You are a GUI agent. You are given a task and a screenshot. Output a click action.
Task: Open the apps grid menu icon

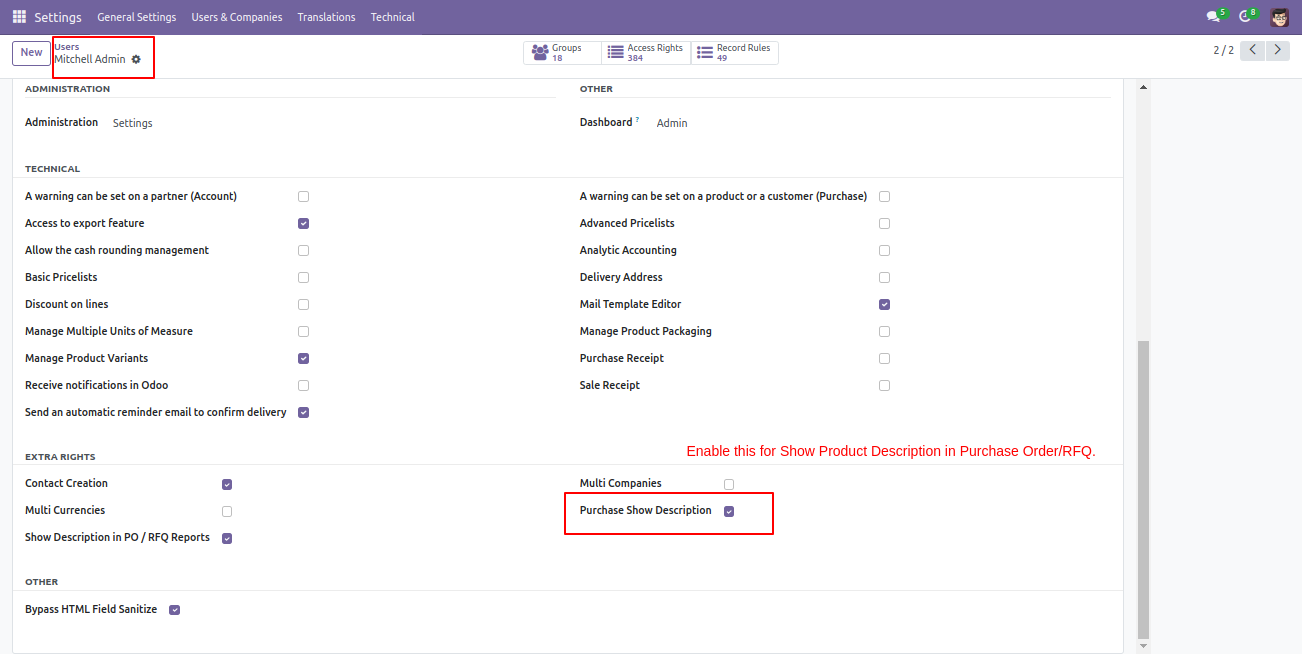coord(19,17)
